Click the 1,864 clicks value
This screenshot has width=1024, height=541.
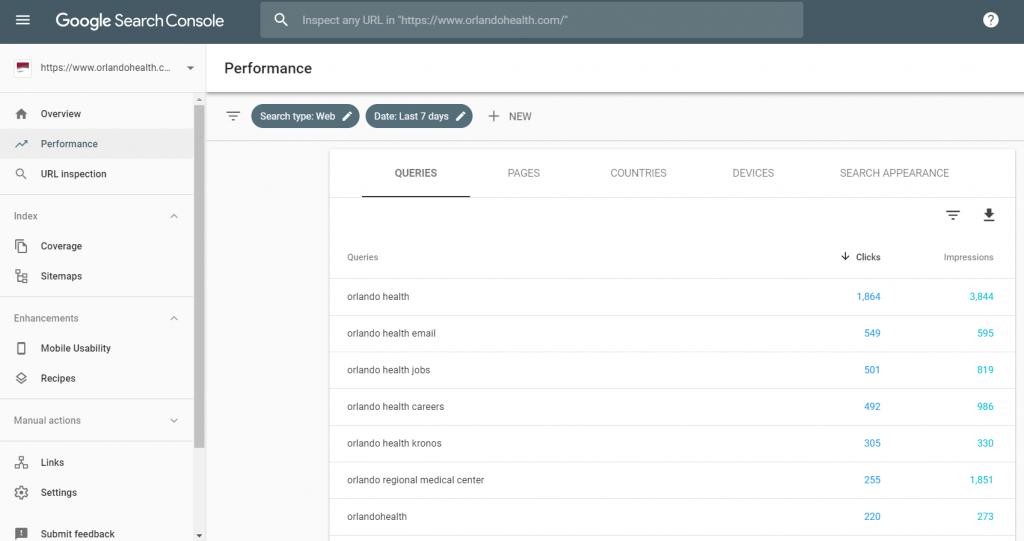[868, 297]
